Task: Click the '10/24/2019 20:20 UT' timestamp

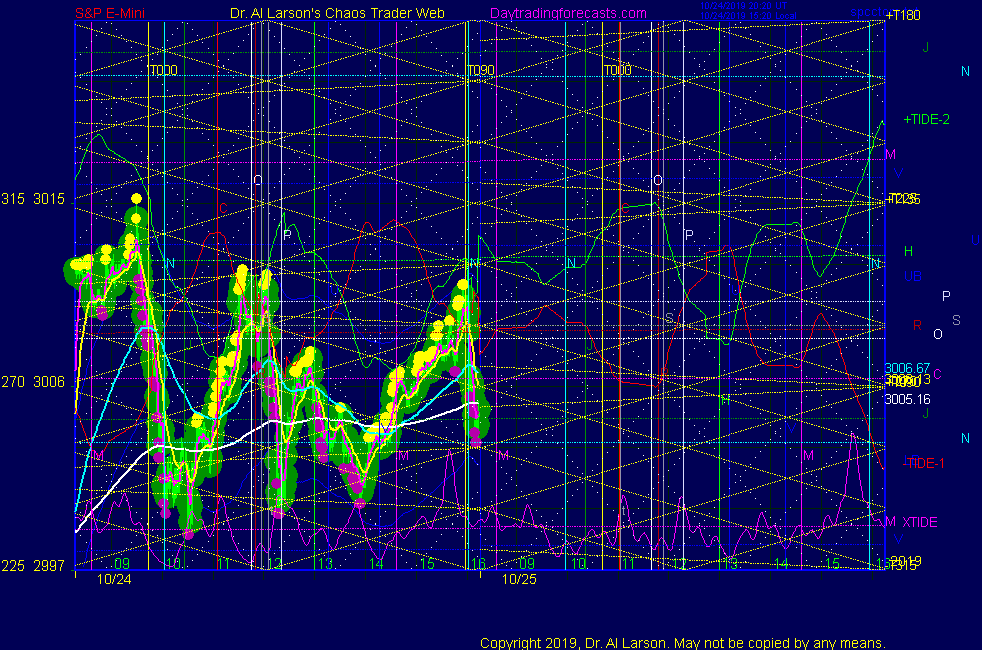Action: pos(743,6)
